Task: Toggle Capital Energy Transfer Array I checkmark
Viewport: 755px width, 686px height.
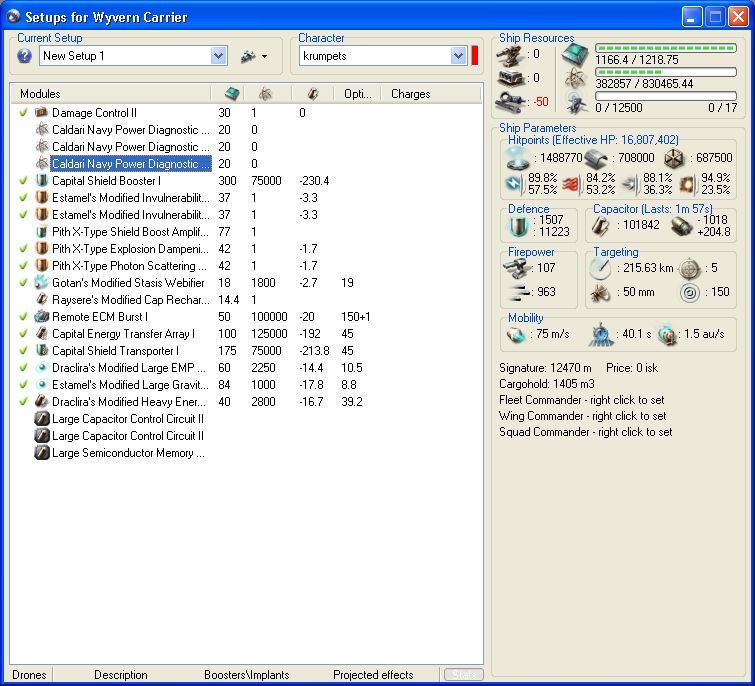Action: click(x=23, y=334)
